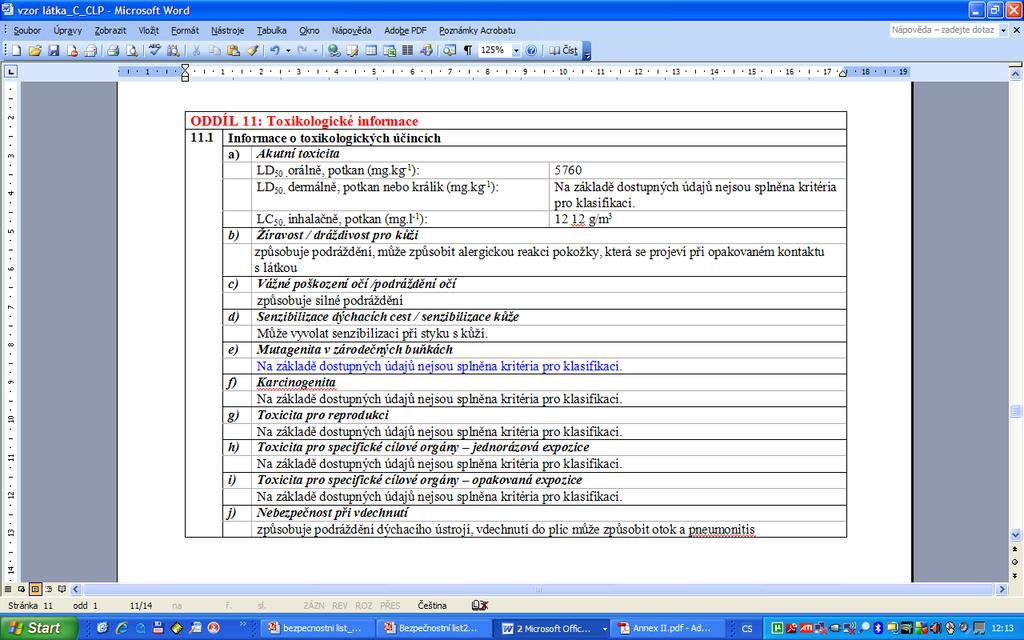Open the Research binoculars tool
1024x640 pixels.
pos(173,50)
